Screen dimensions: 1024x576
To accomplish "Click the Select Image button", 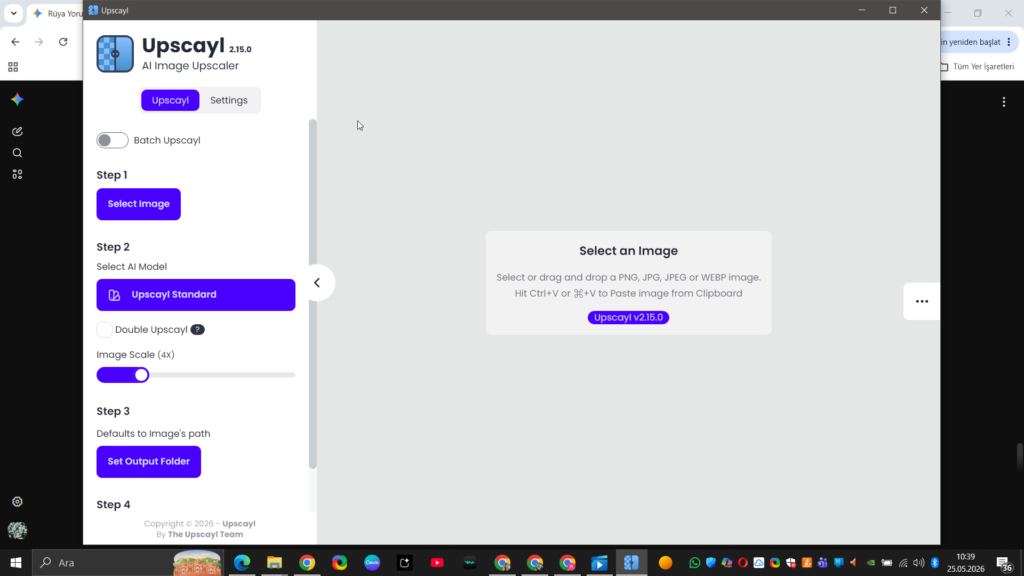I will tap(138, 204).
